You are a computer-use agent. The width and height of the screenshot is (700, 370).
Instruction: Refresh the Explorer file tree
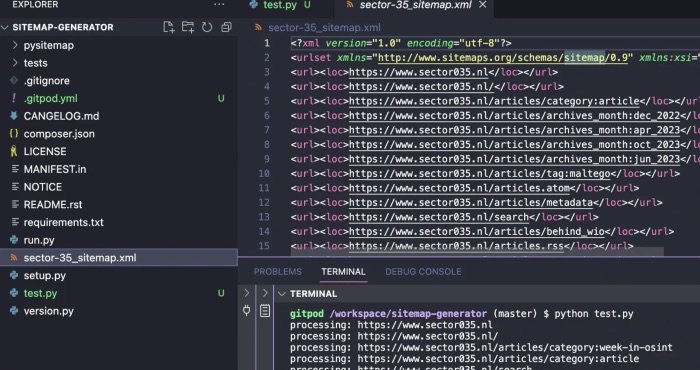point(207,27)
